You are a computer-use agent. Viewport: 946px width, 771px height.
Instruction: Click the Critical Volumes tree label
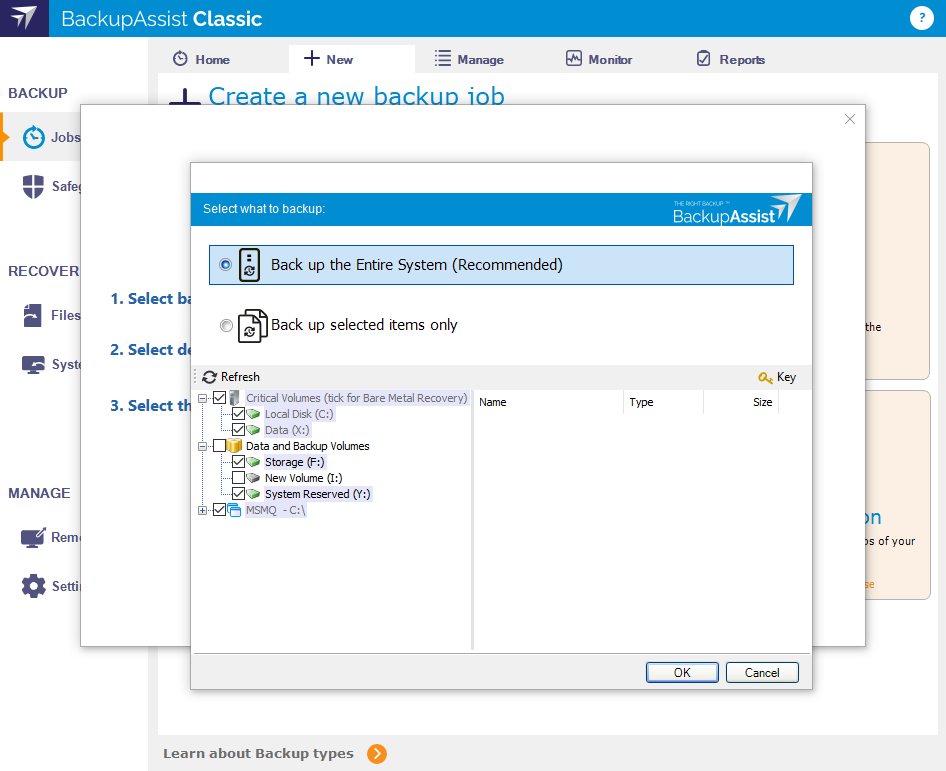(x=357, y=398)
